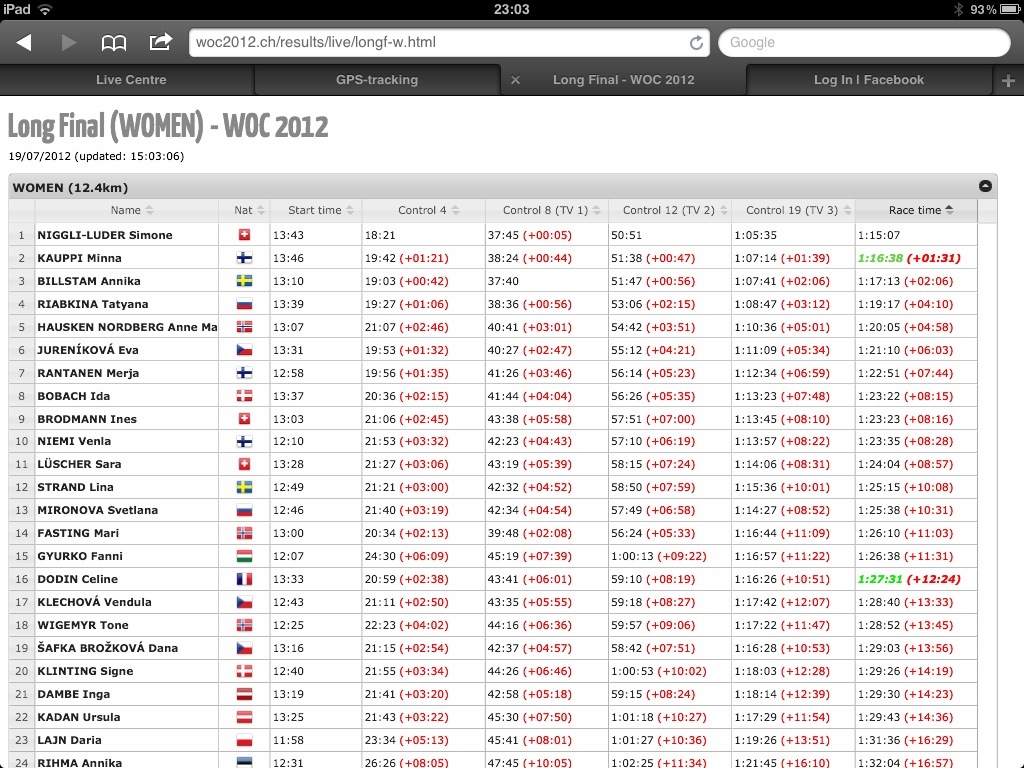Tap the share arrow icon
This screenshot has height=768, width=1024.
160,42
